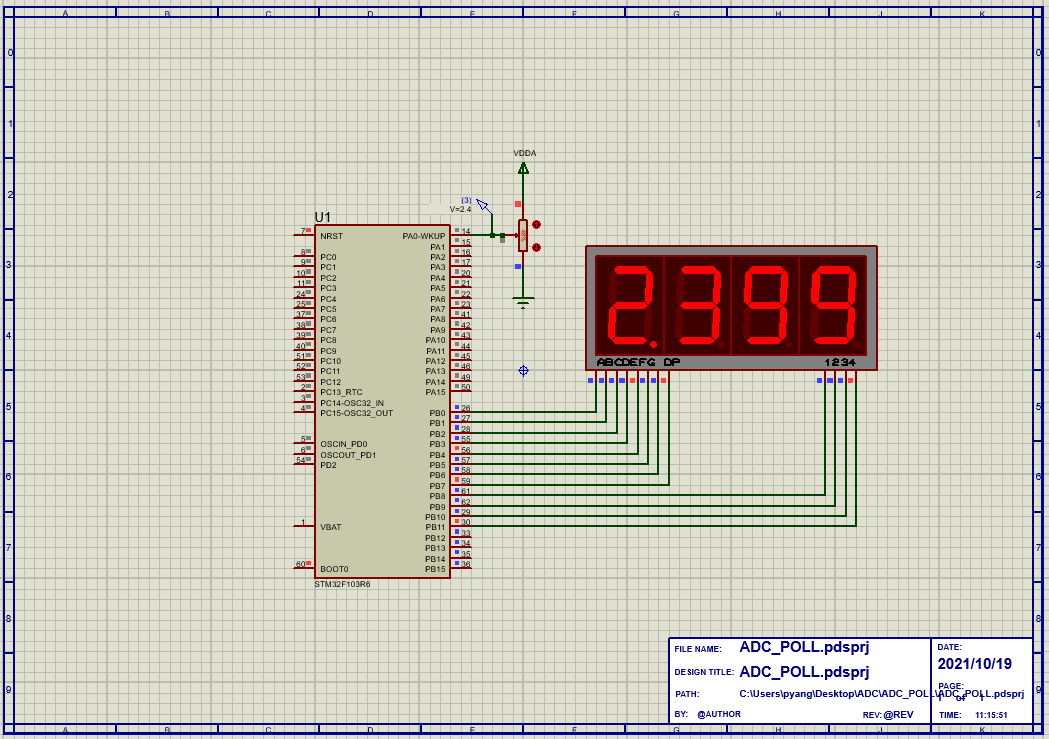This screenshot has width=1049, height=739.
Task: Click the OSCOUT_PD1 pin label
Action: click(348, 455)
